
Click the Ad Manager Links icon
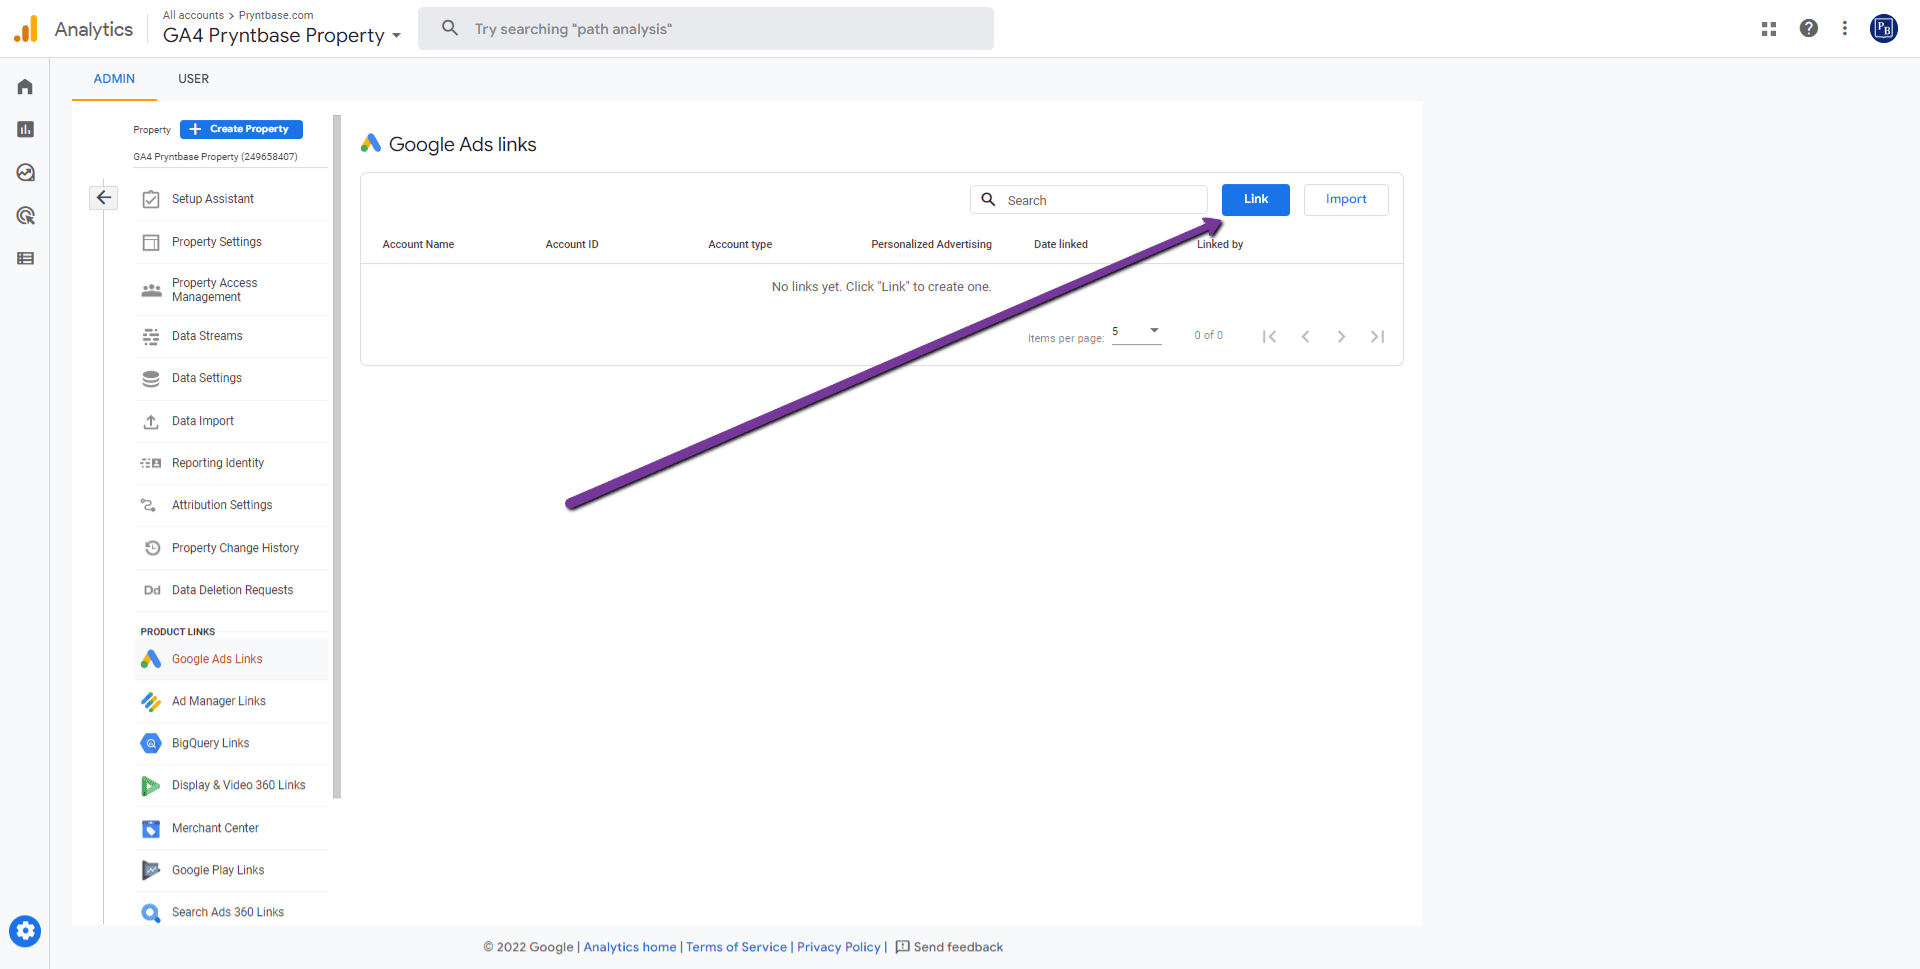point(151,702)
